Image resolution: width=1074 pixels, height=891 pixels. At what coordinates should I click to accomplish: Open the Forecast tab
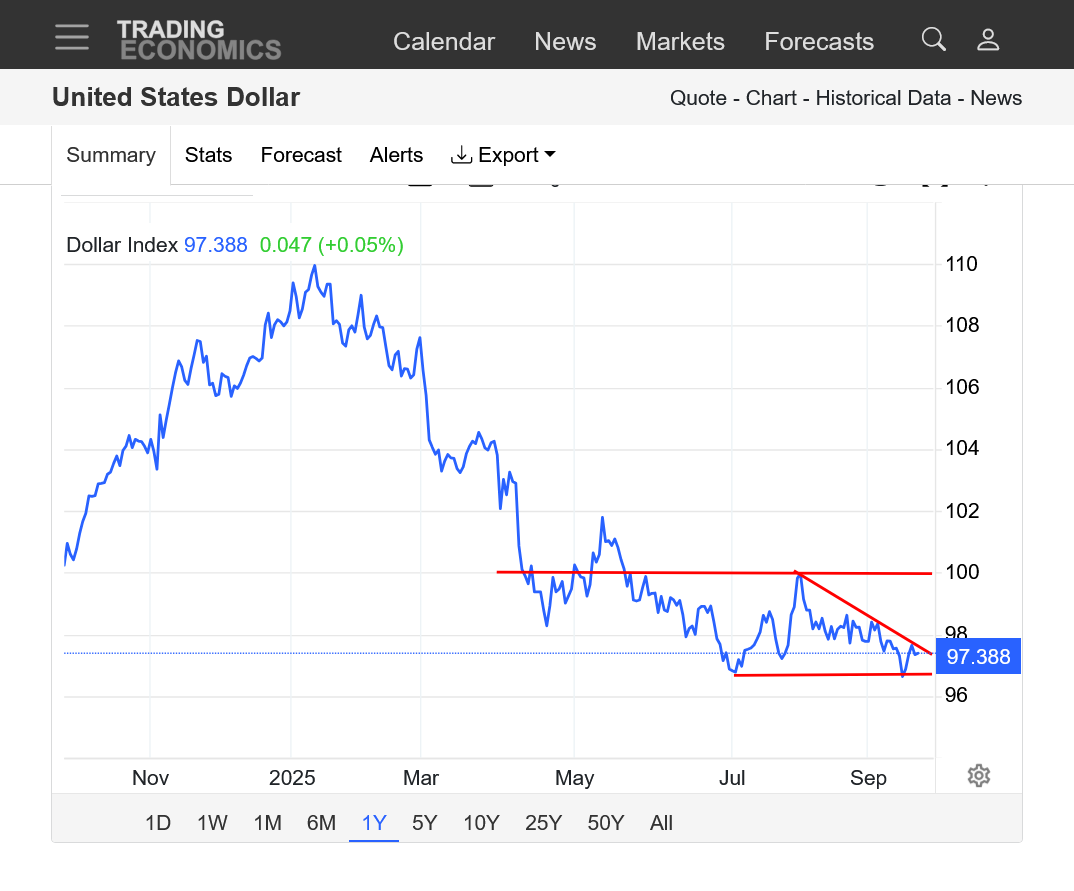301,155
